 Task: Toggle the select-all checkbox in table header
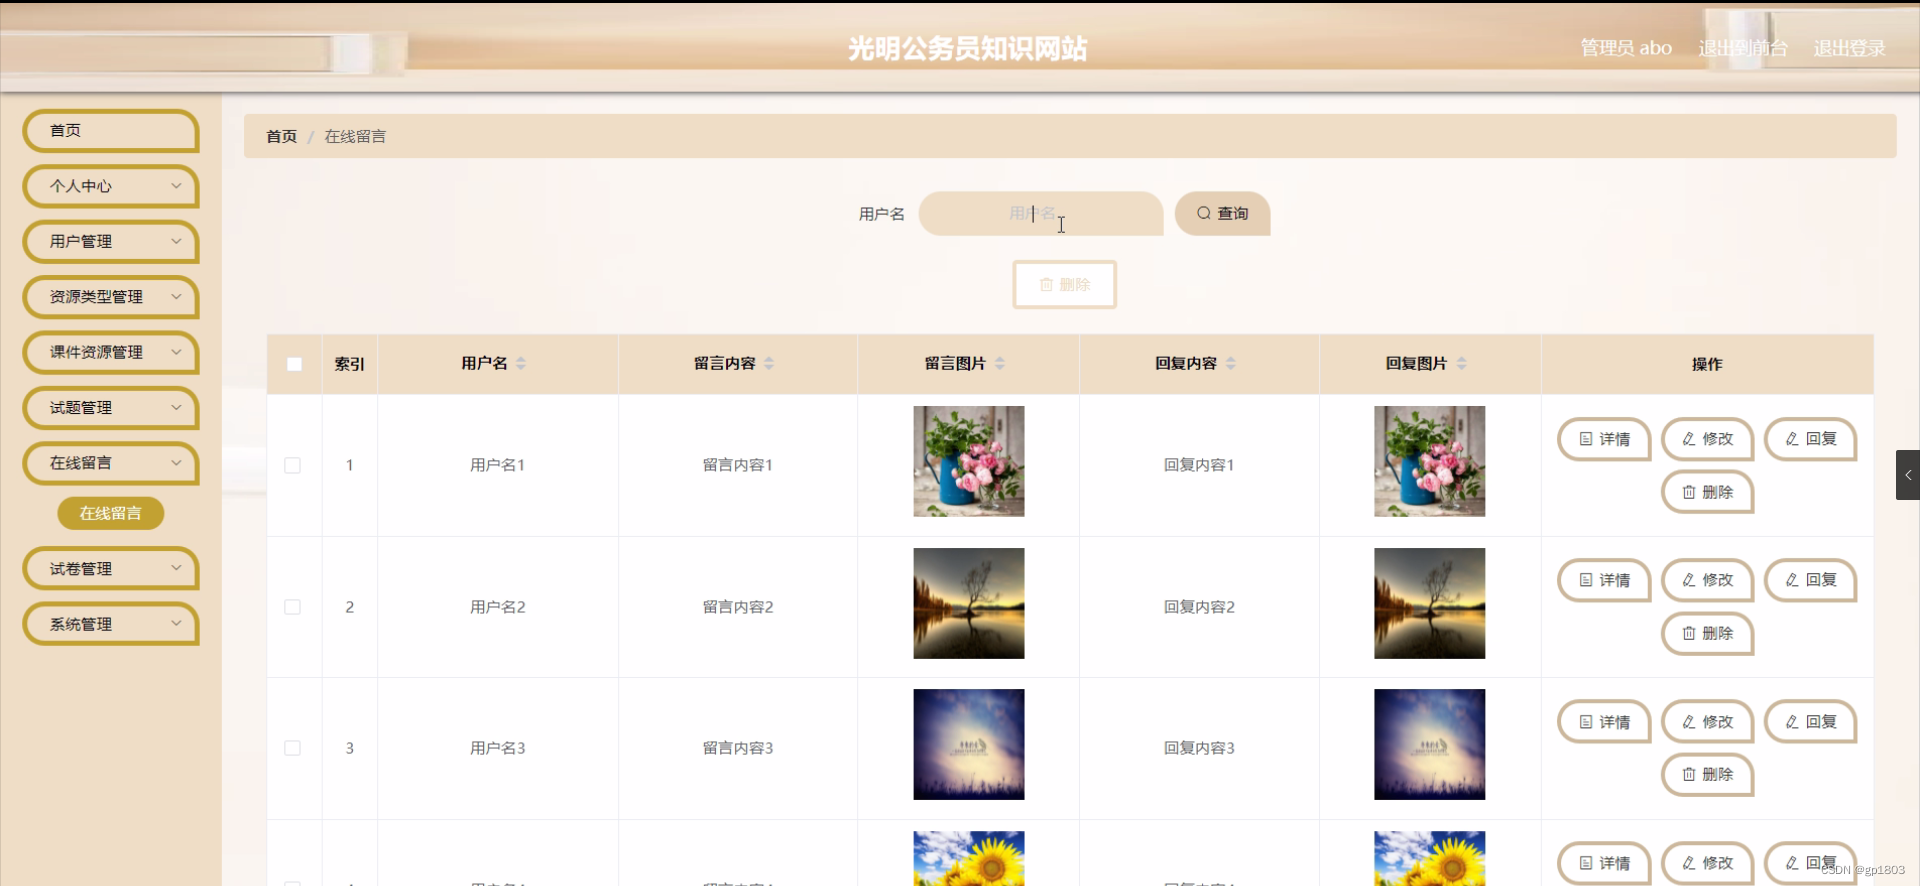pos(294,364)
